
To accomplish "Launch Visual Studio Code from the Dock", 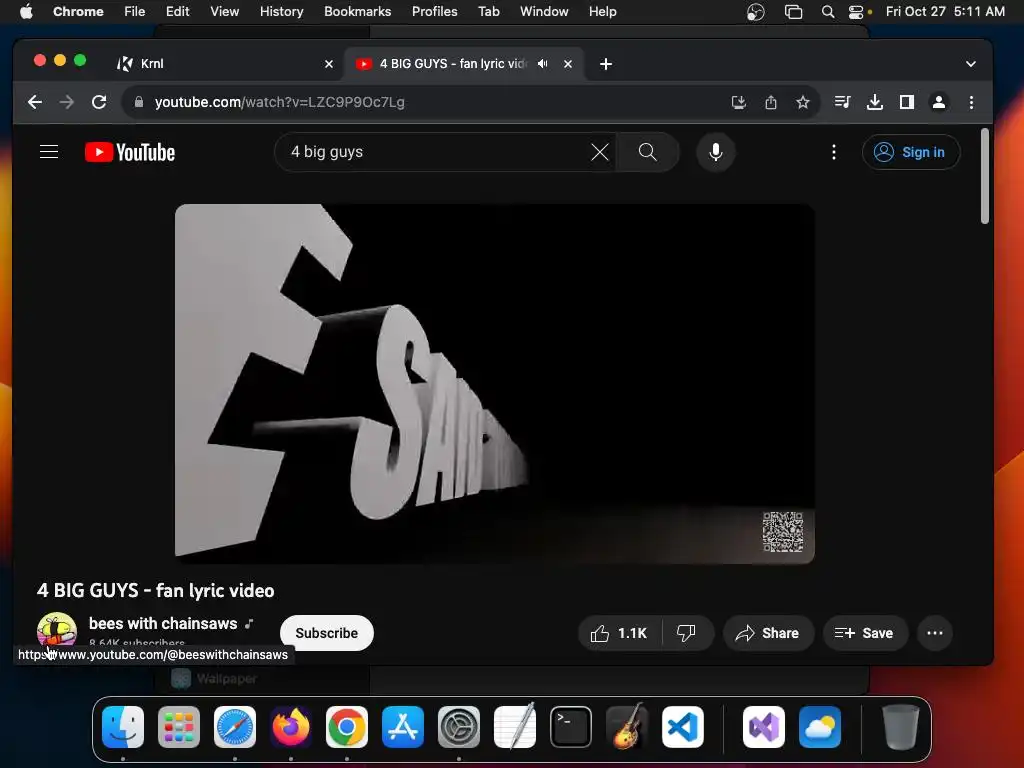I will click(682, 727).
